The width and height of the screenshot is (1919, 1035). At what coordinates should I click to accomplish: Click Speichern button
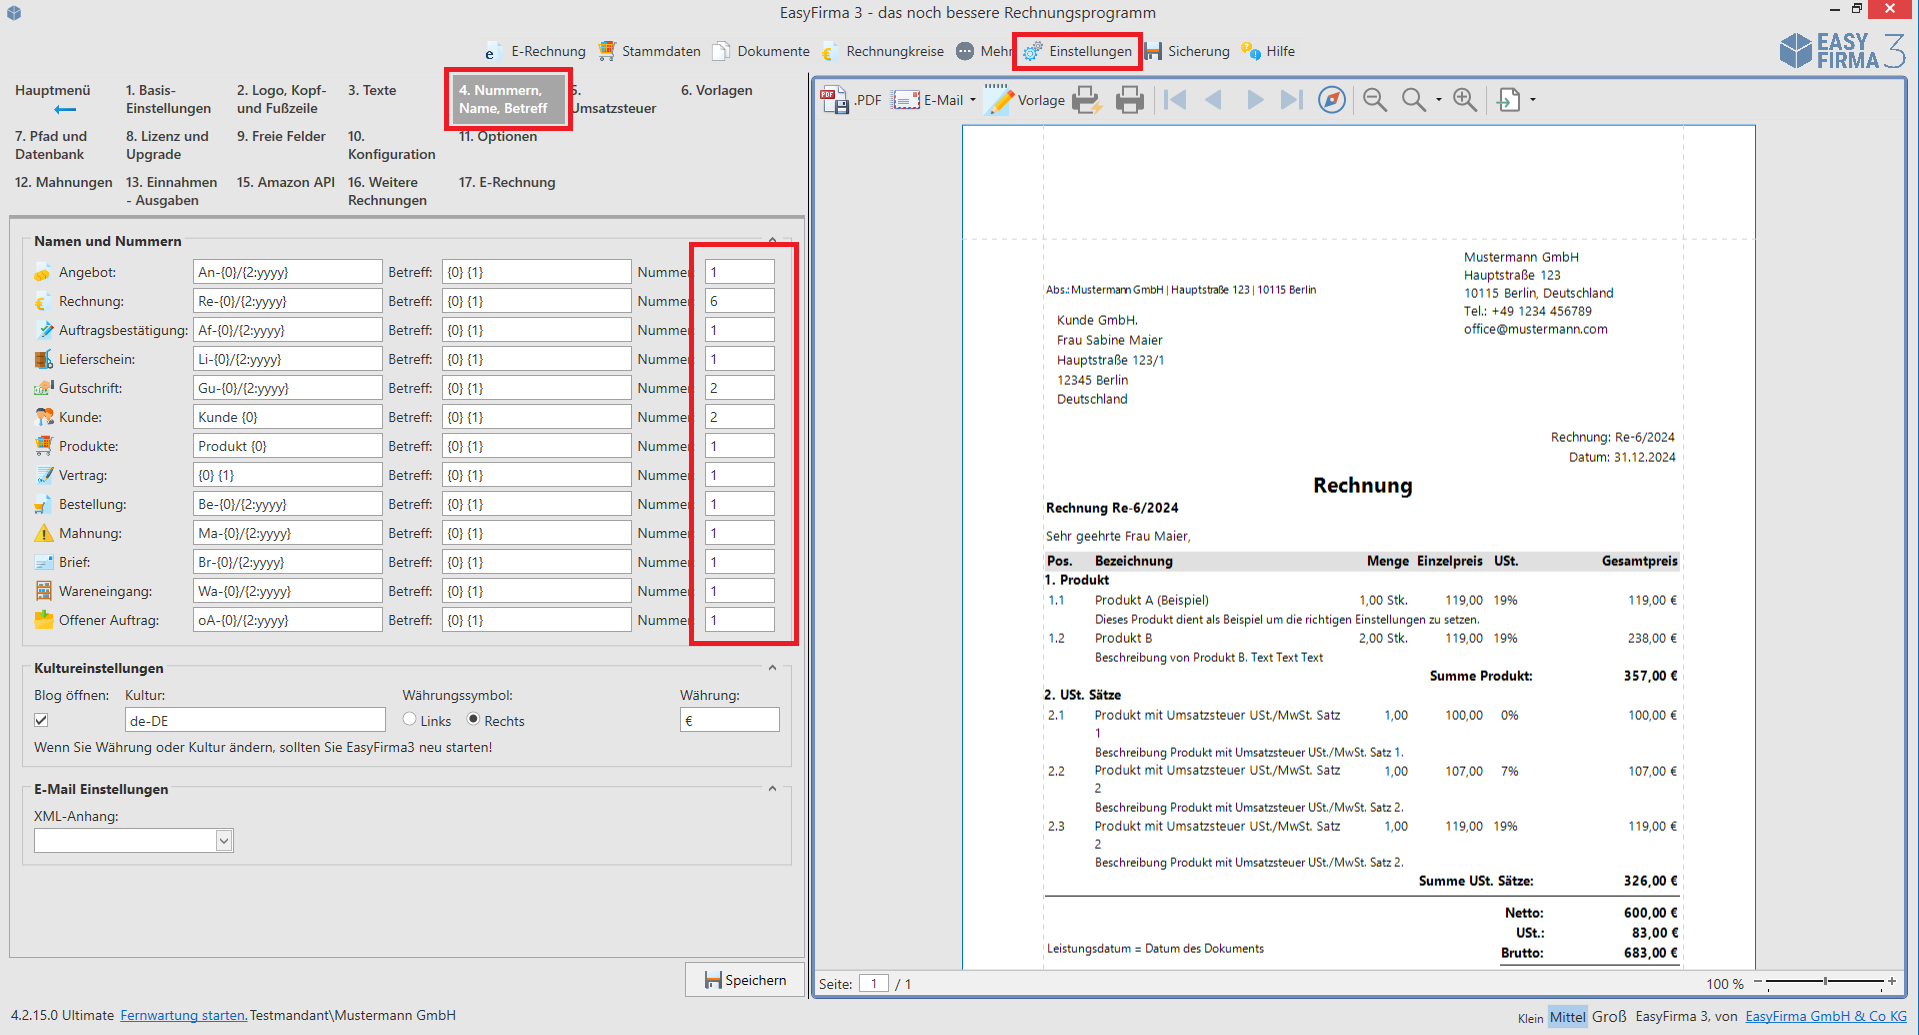point(745,980)
